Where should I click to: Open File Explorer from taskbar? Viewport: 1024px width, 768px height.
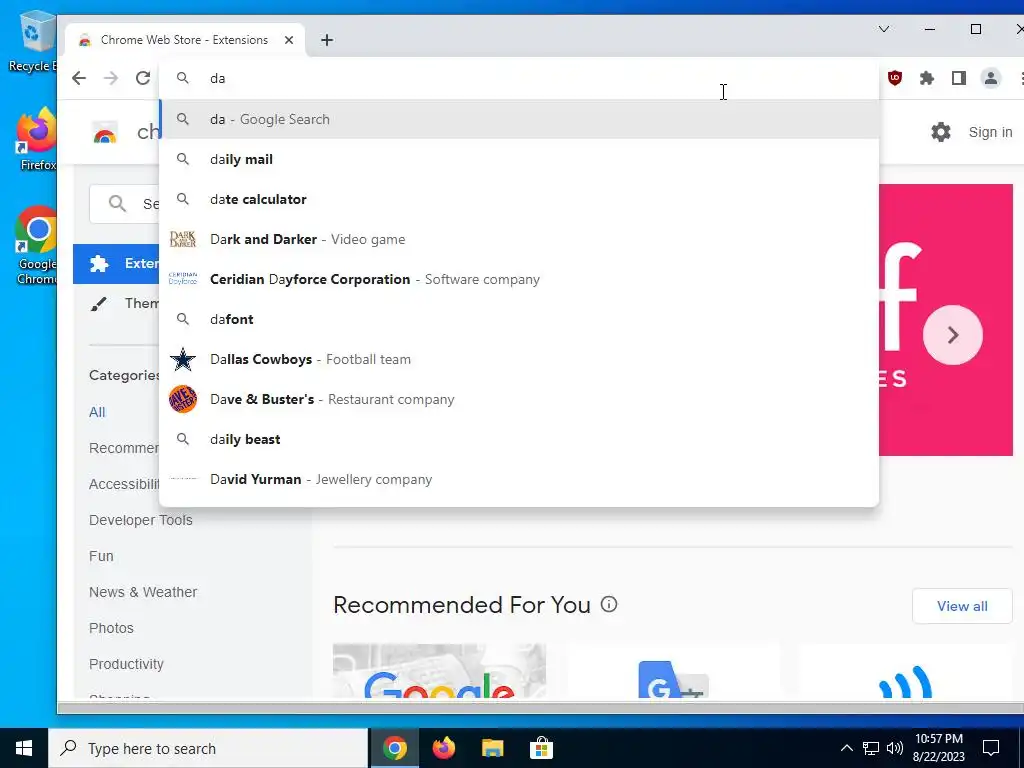tap(492, 748)
